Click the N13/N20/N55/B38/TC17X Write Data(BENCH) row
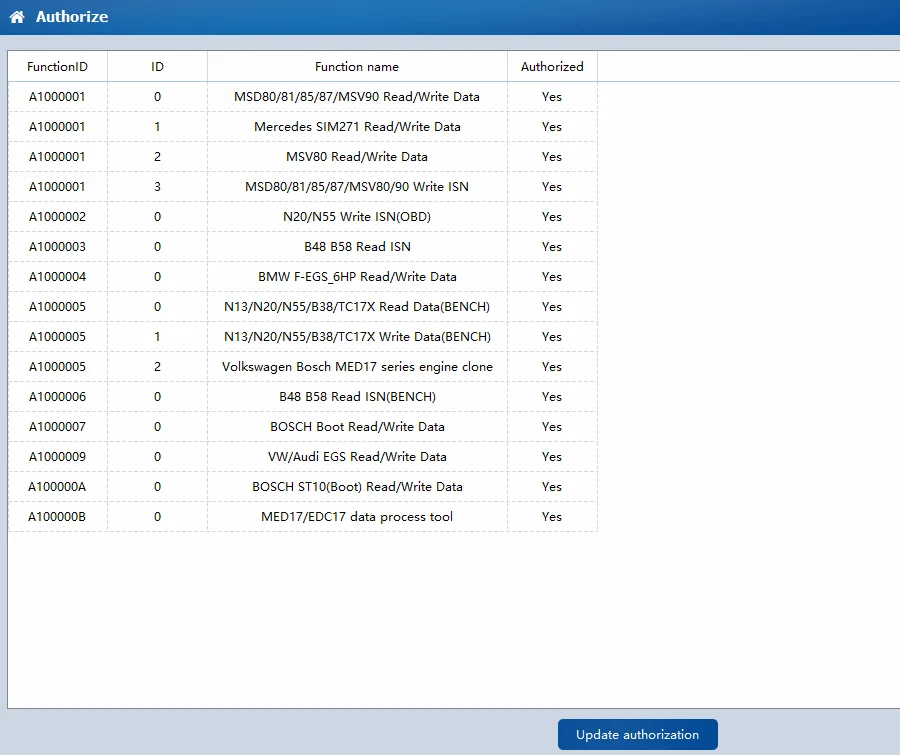Viewport: 900px width, 755px height. 356,337
